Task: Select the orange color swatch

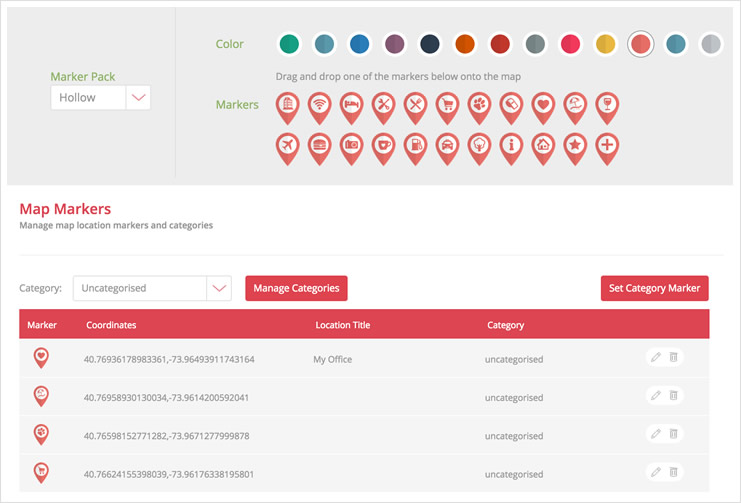Action: point(464,44)
